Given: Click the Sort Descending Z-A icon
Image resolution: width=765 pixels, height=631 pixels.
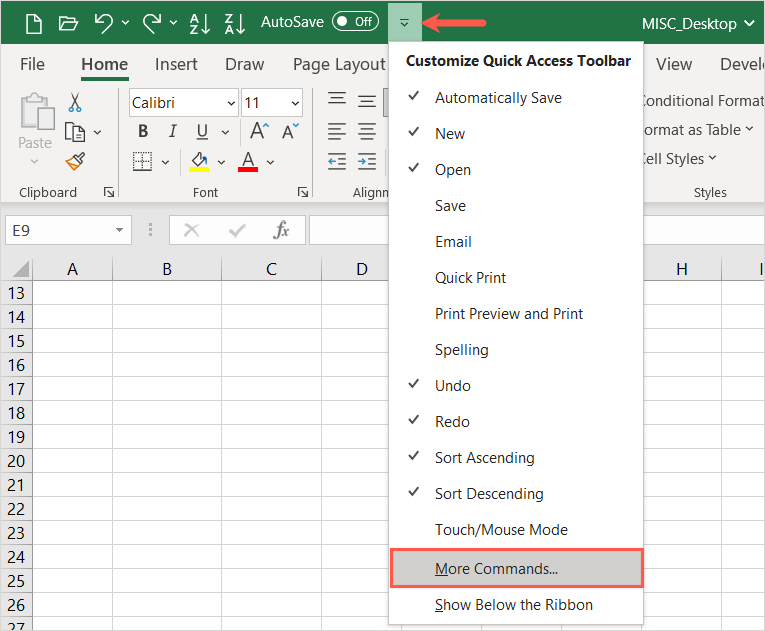Looking at the screenshot, I should coord(234,22).
